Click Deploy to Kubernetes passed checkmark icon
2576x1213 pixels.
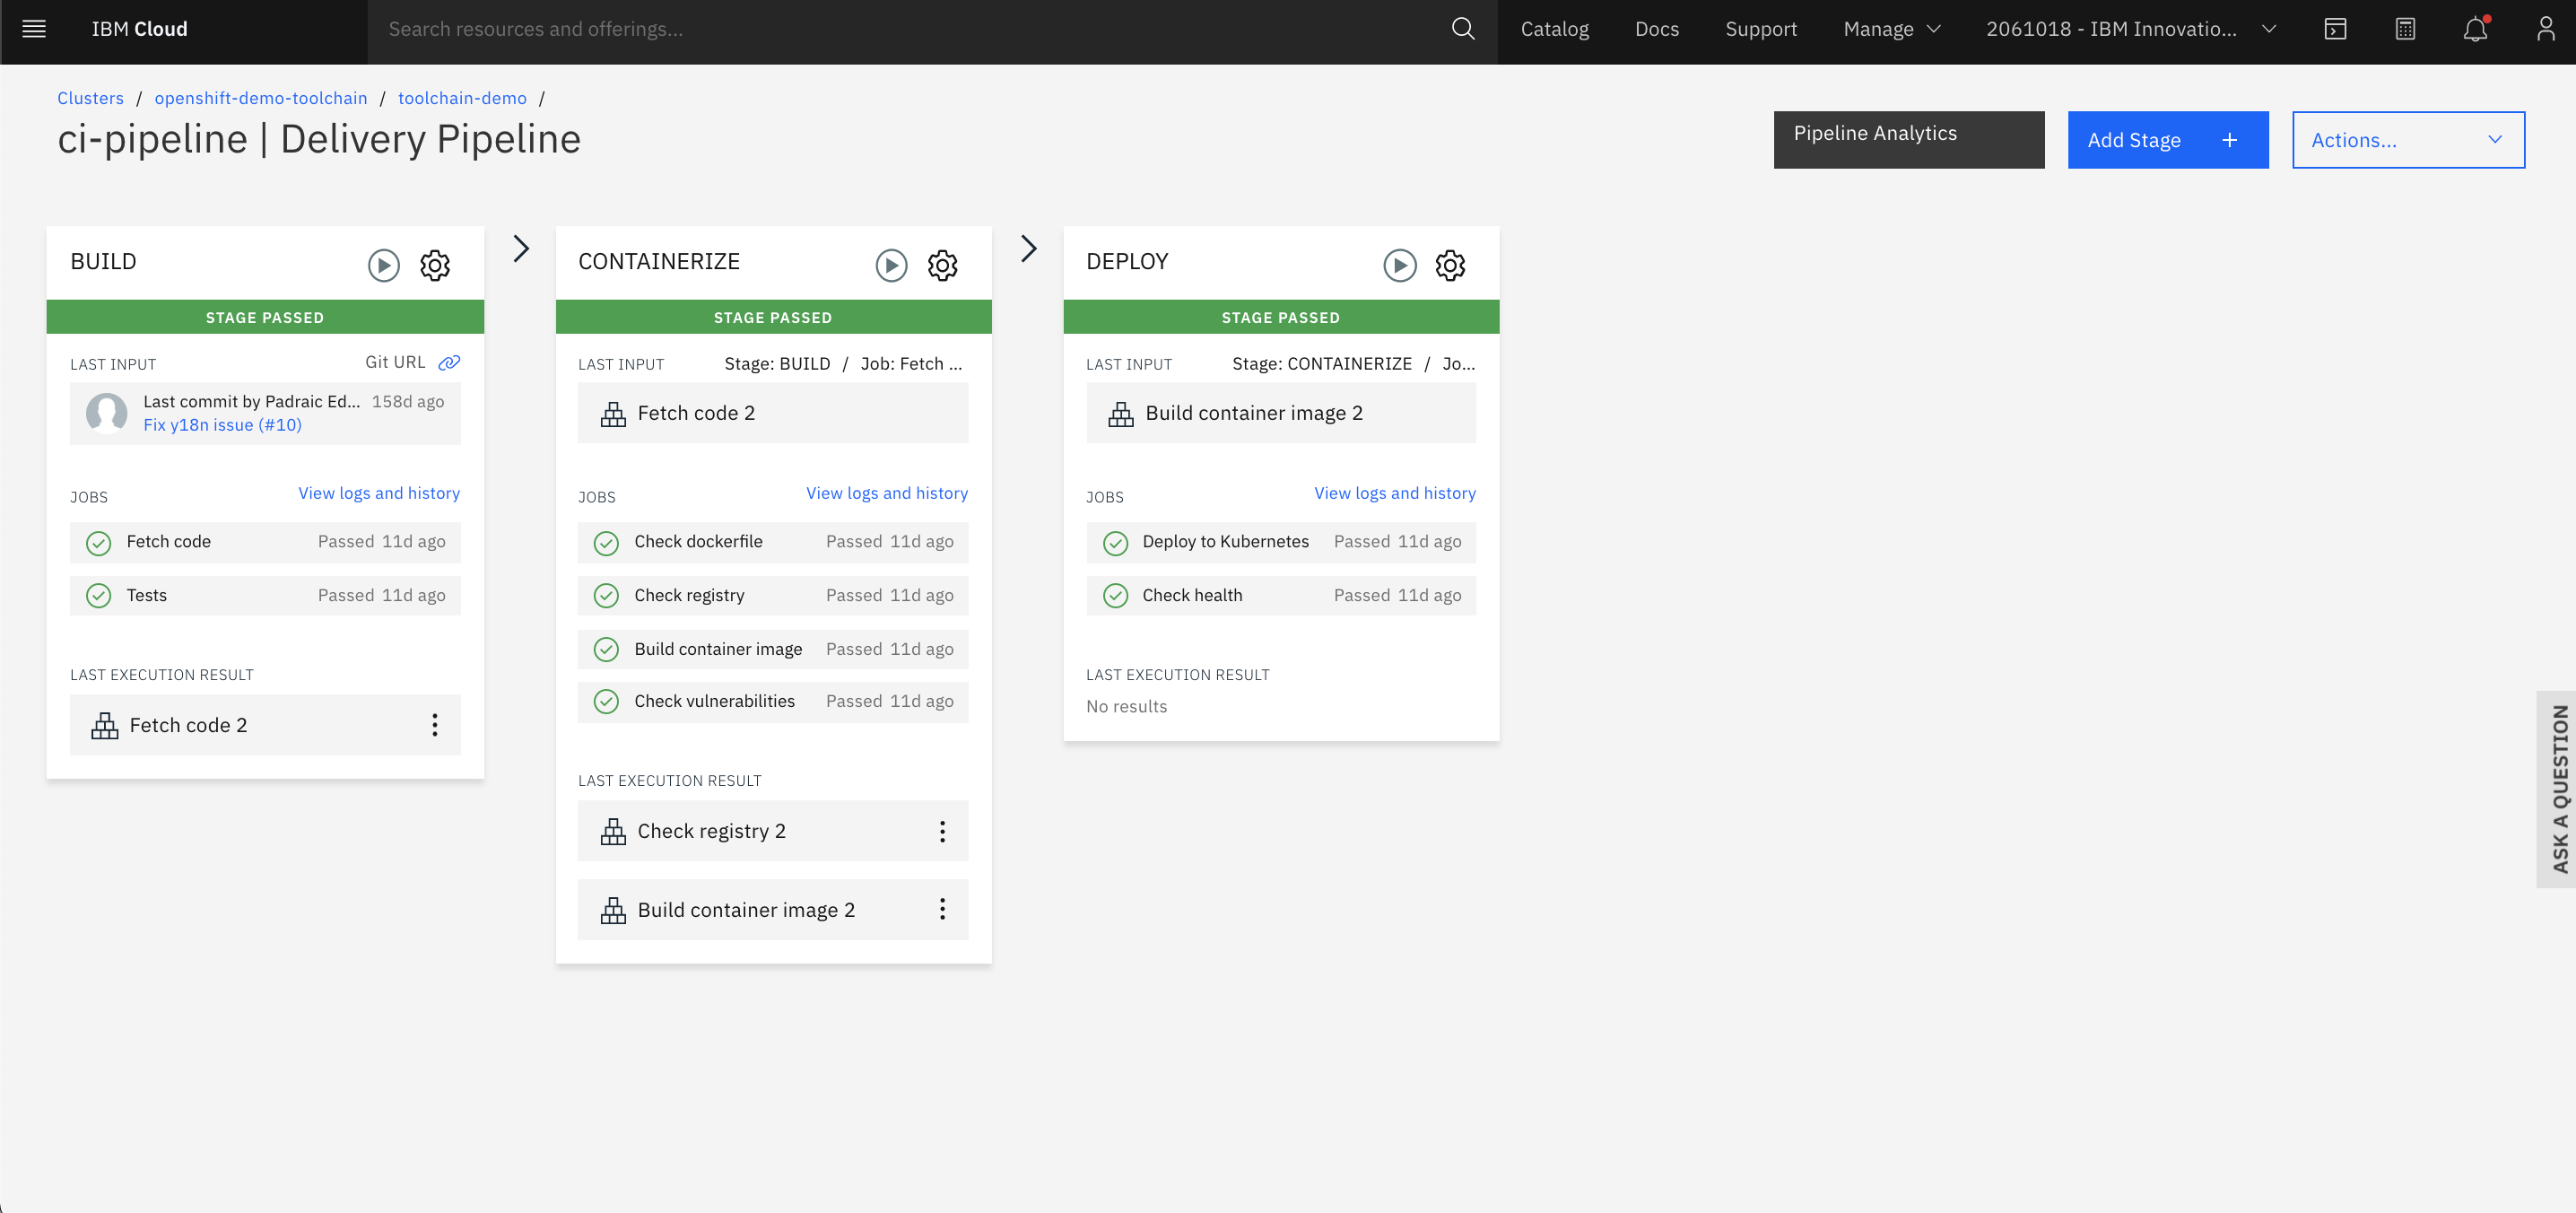click(x=1115, y=543)
